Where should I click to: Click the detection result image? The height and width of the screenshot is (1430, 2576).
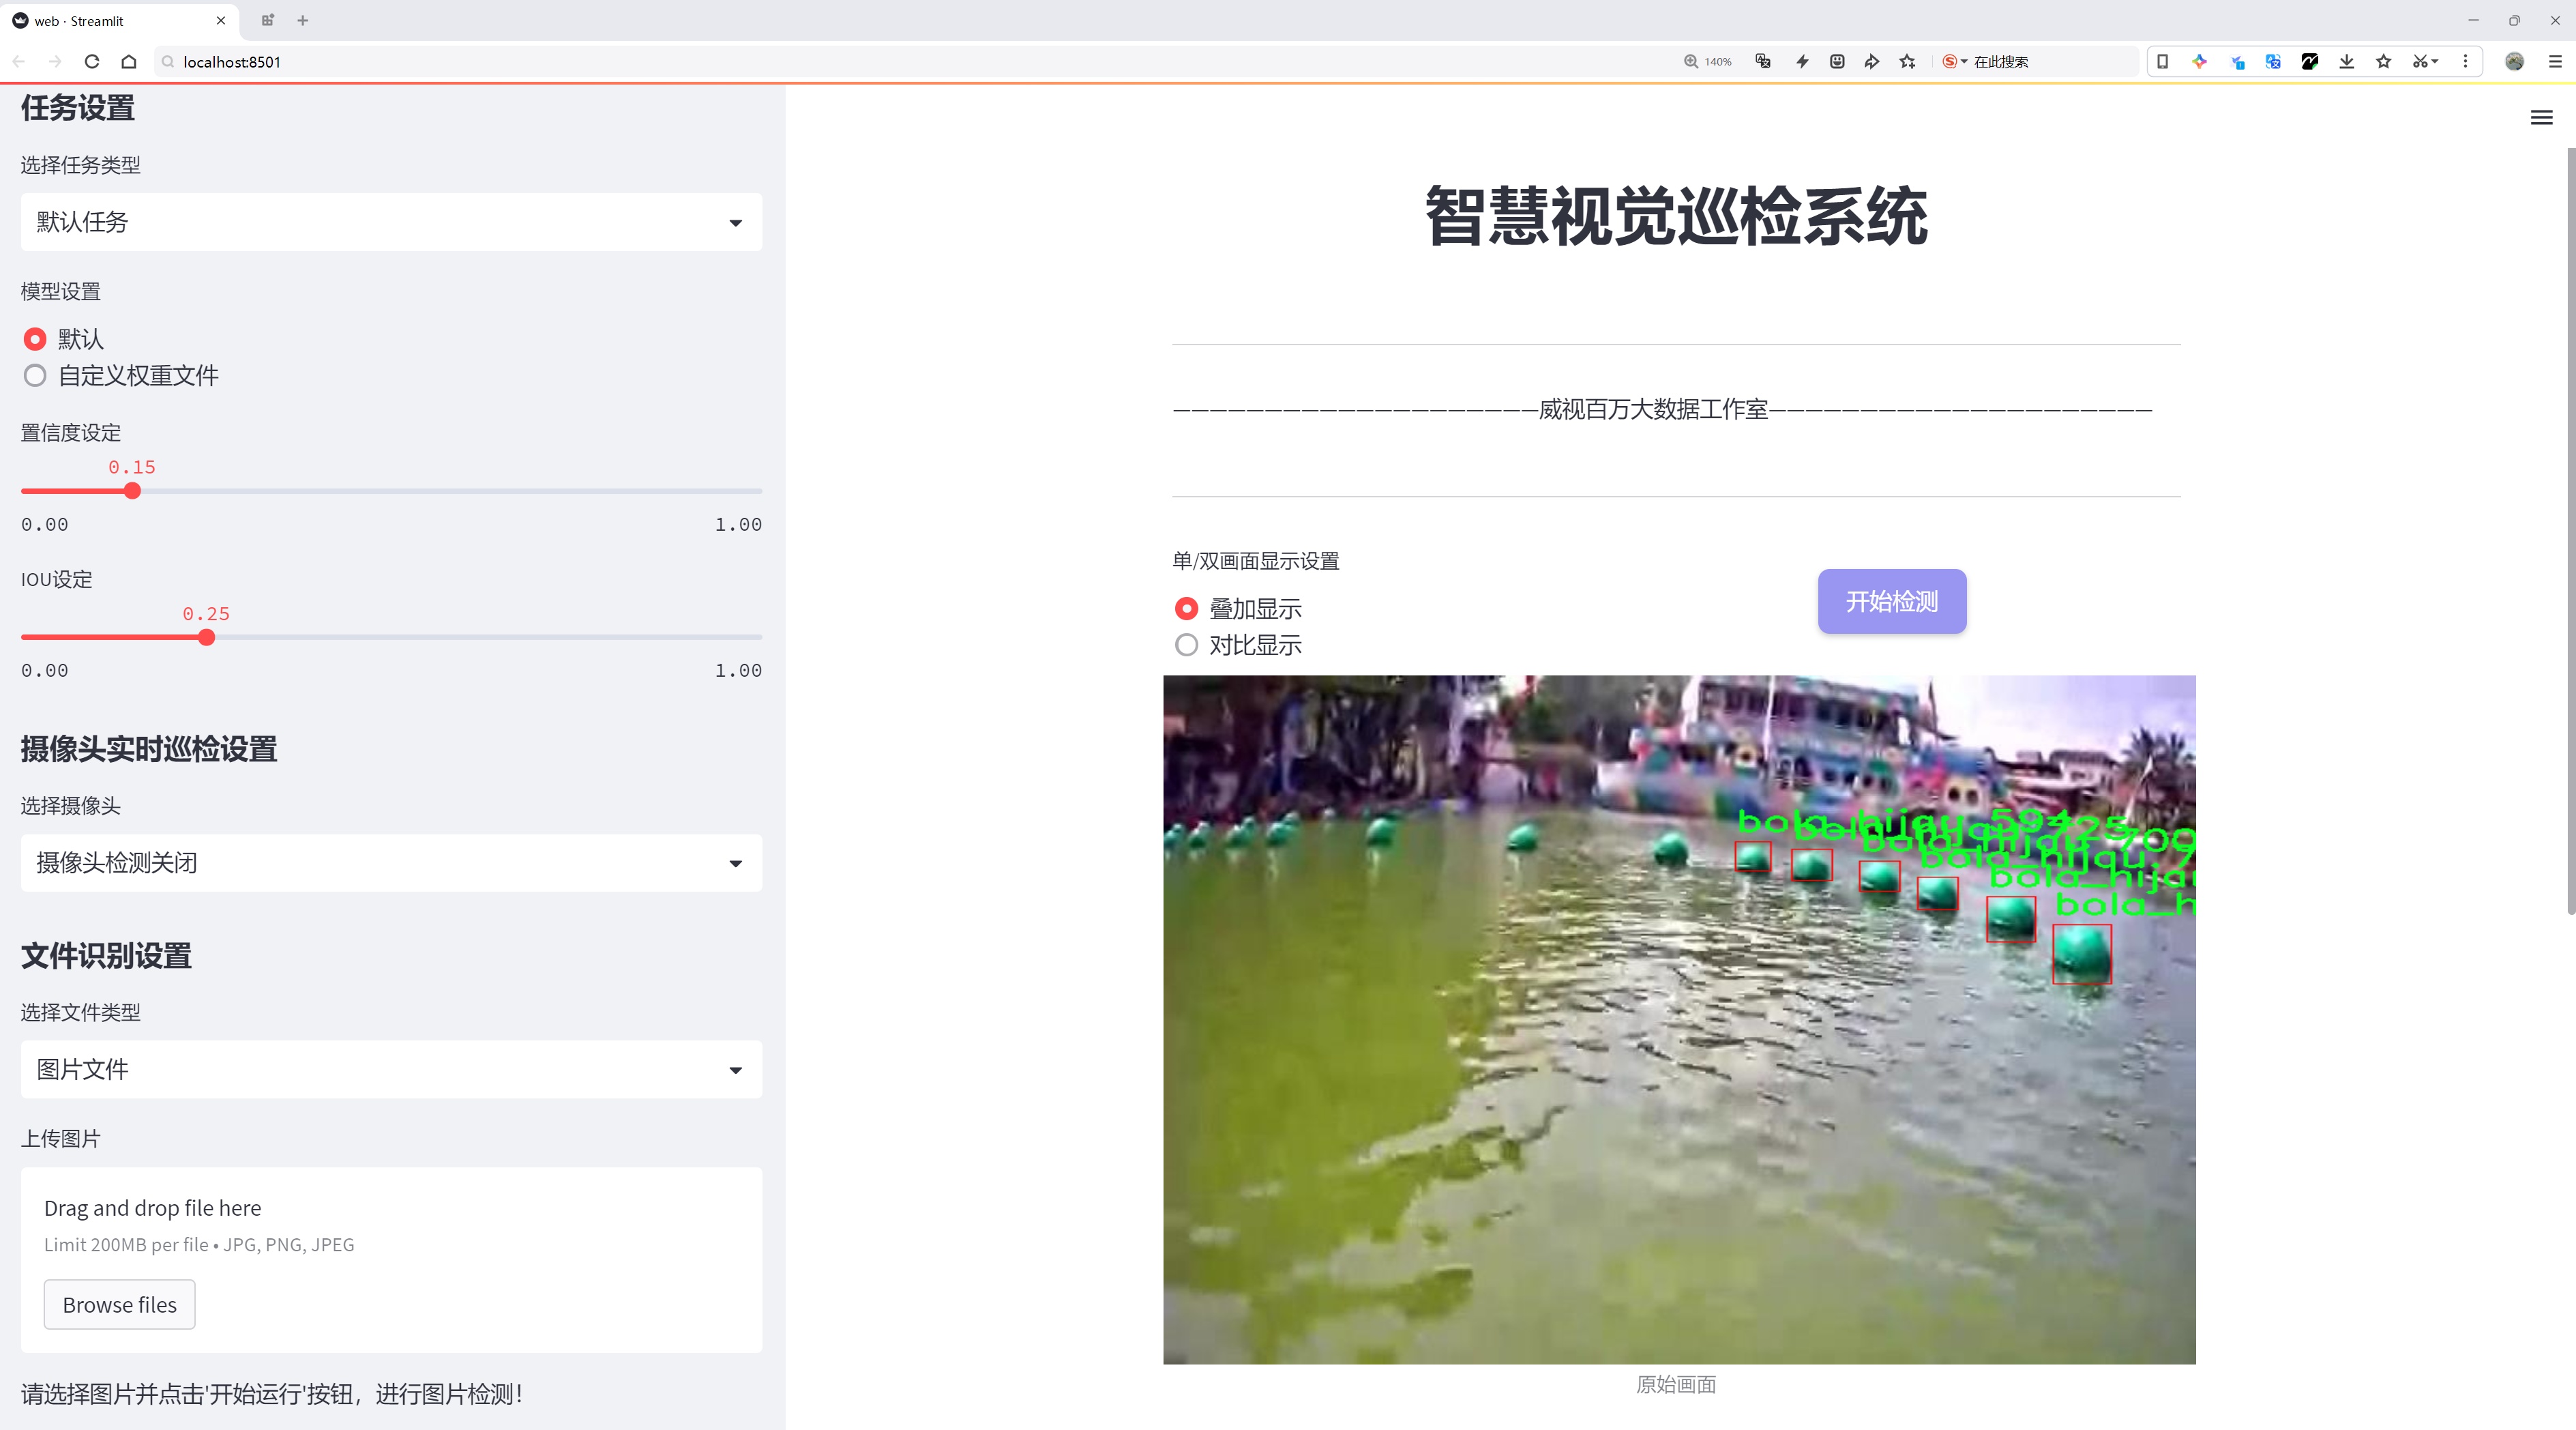coord(1679,1020)
